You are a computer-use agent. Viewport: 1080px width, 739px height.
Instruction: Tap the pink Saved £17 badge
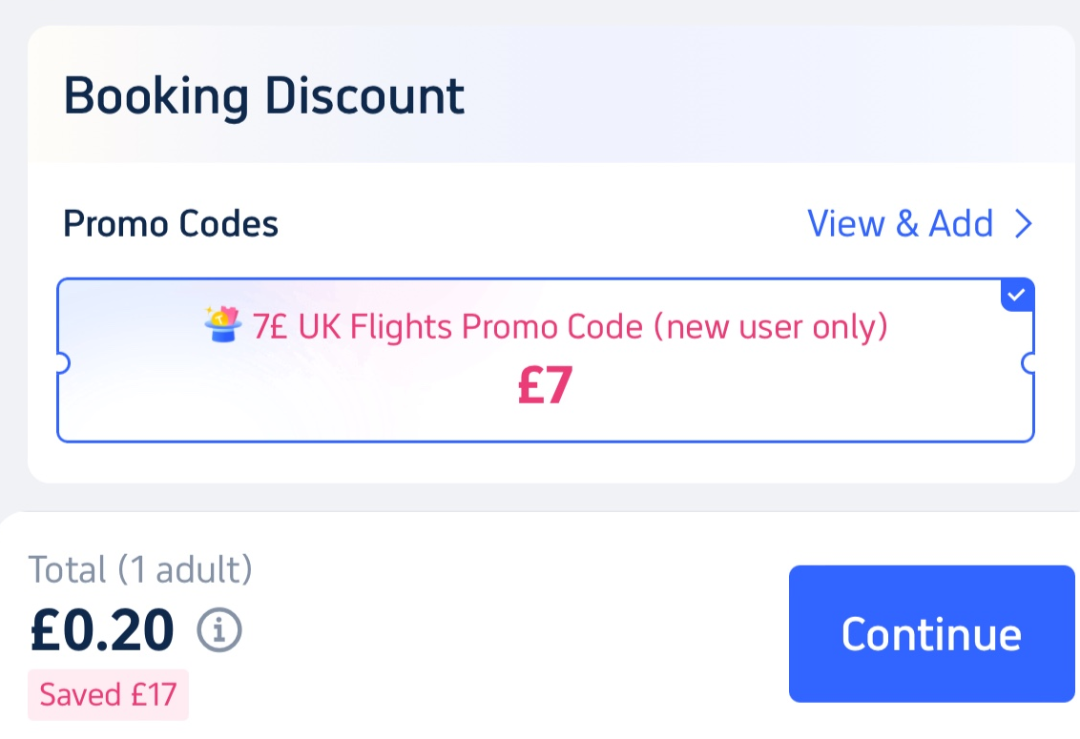coord(108,694)
